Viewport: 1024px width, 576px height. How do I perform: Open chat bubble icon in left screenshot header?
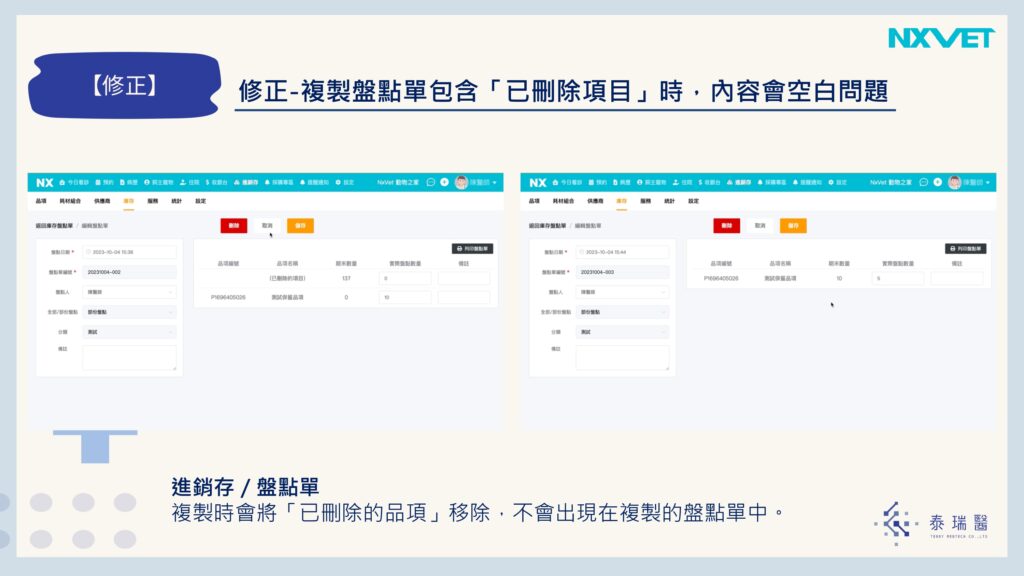pos(431,183)
